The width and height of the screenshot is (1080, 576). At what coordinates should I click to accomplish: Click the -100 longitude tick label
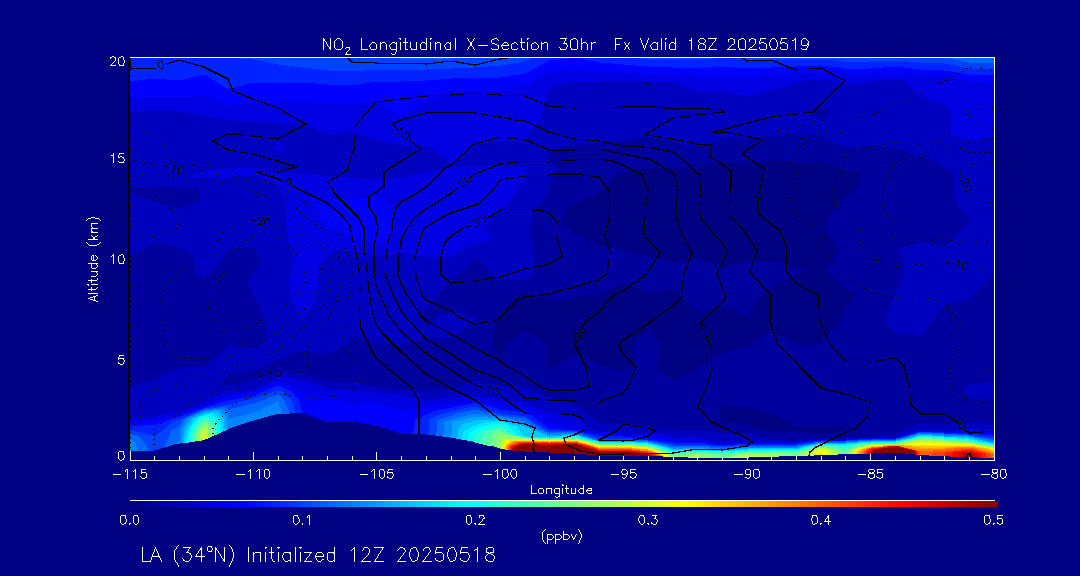[499, 475]
